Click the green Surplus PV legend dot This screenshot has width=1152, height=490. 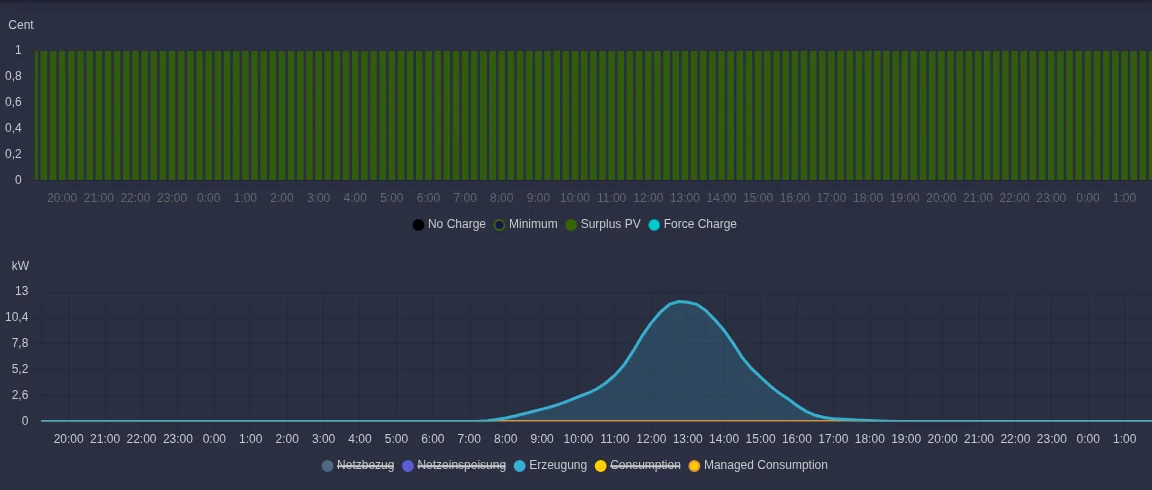(x=571, y=225)
